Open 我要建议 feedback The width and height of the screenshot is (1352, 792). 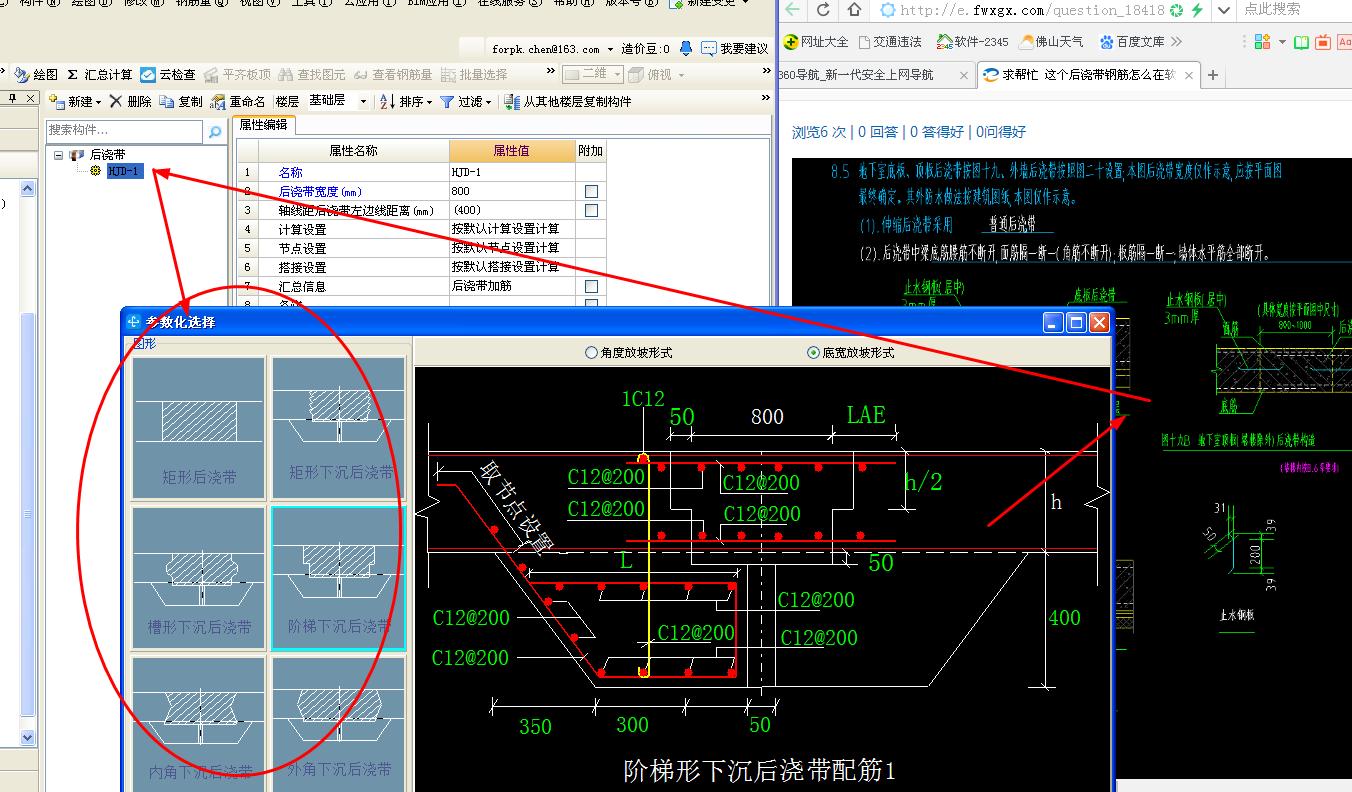coord(735,48)
